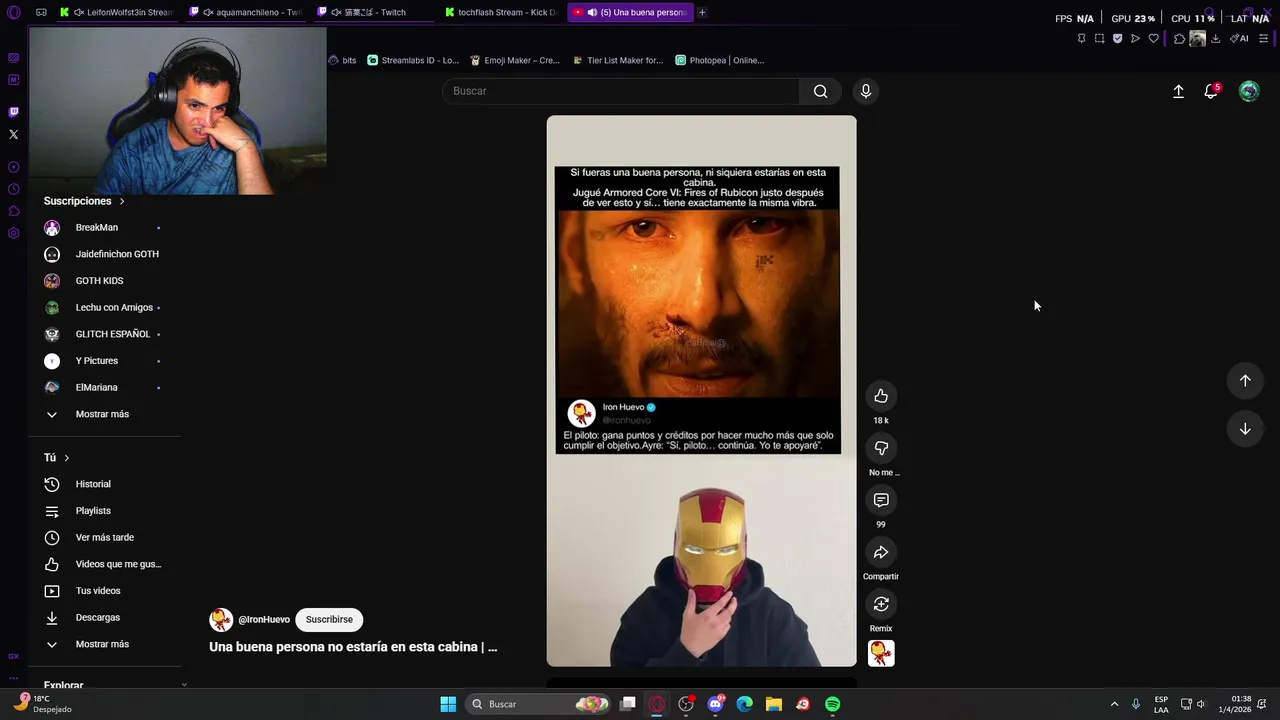Click the Twitch icon in Opera sidebar
This screenshot has width=1280, height=720.
[x=13, y=112]
